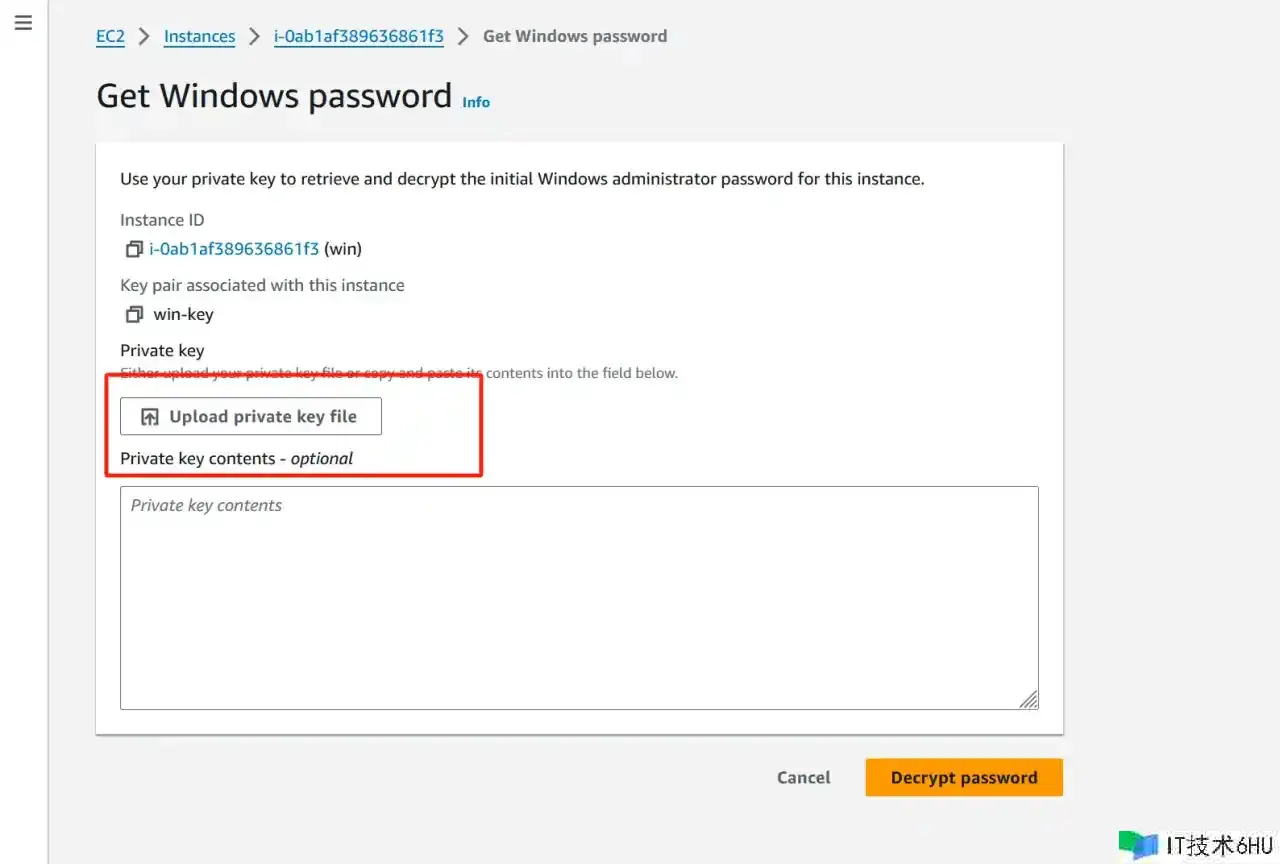Click the textarea resize handle
The image size is (1280, 864).
coord(1028,699)
